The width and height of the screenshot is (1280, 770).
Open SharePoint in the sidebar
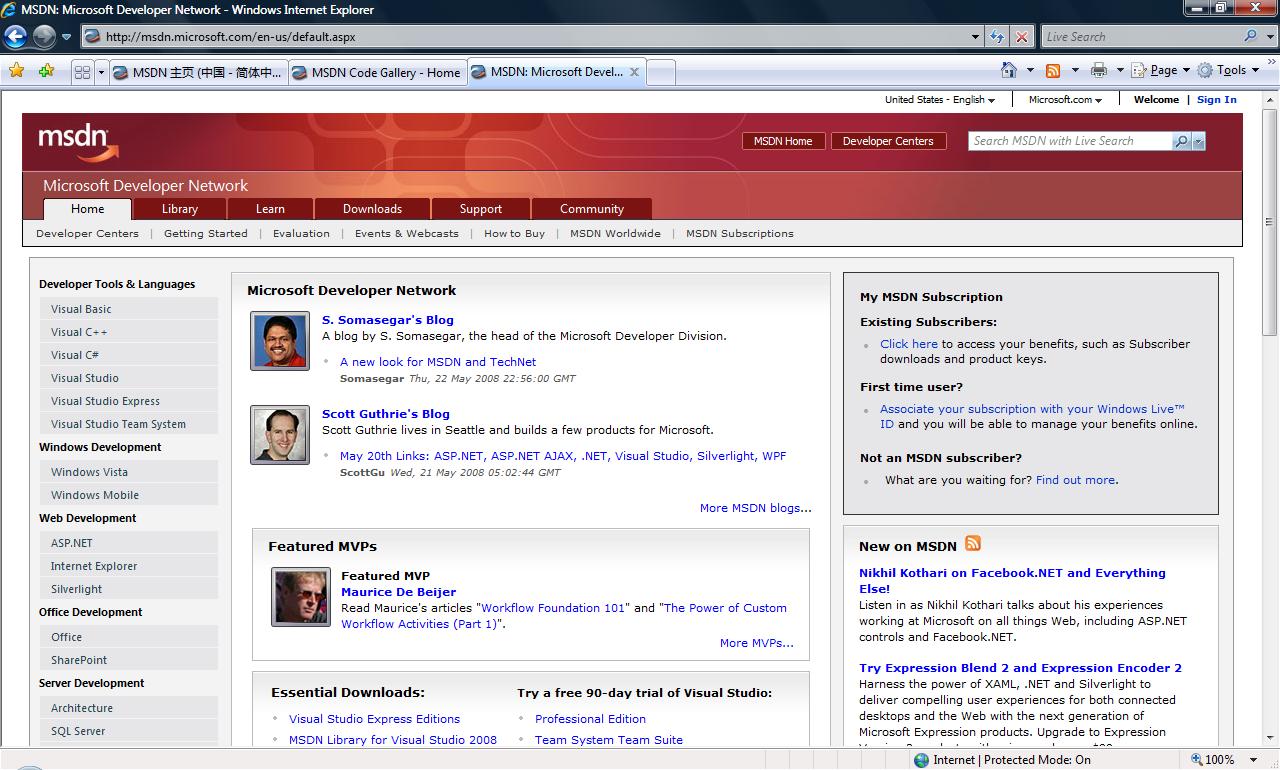coord(129,660)
